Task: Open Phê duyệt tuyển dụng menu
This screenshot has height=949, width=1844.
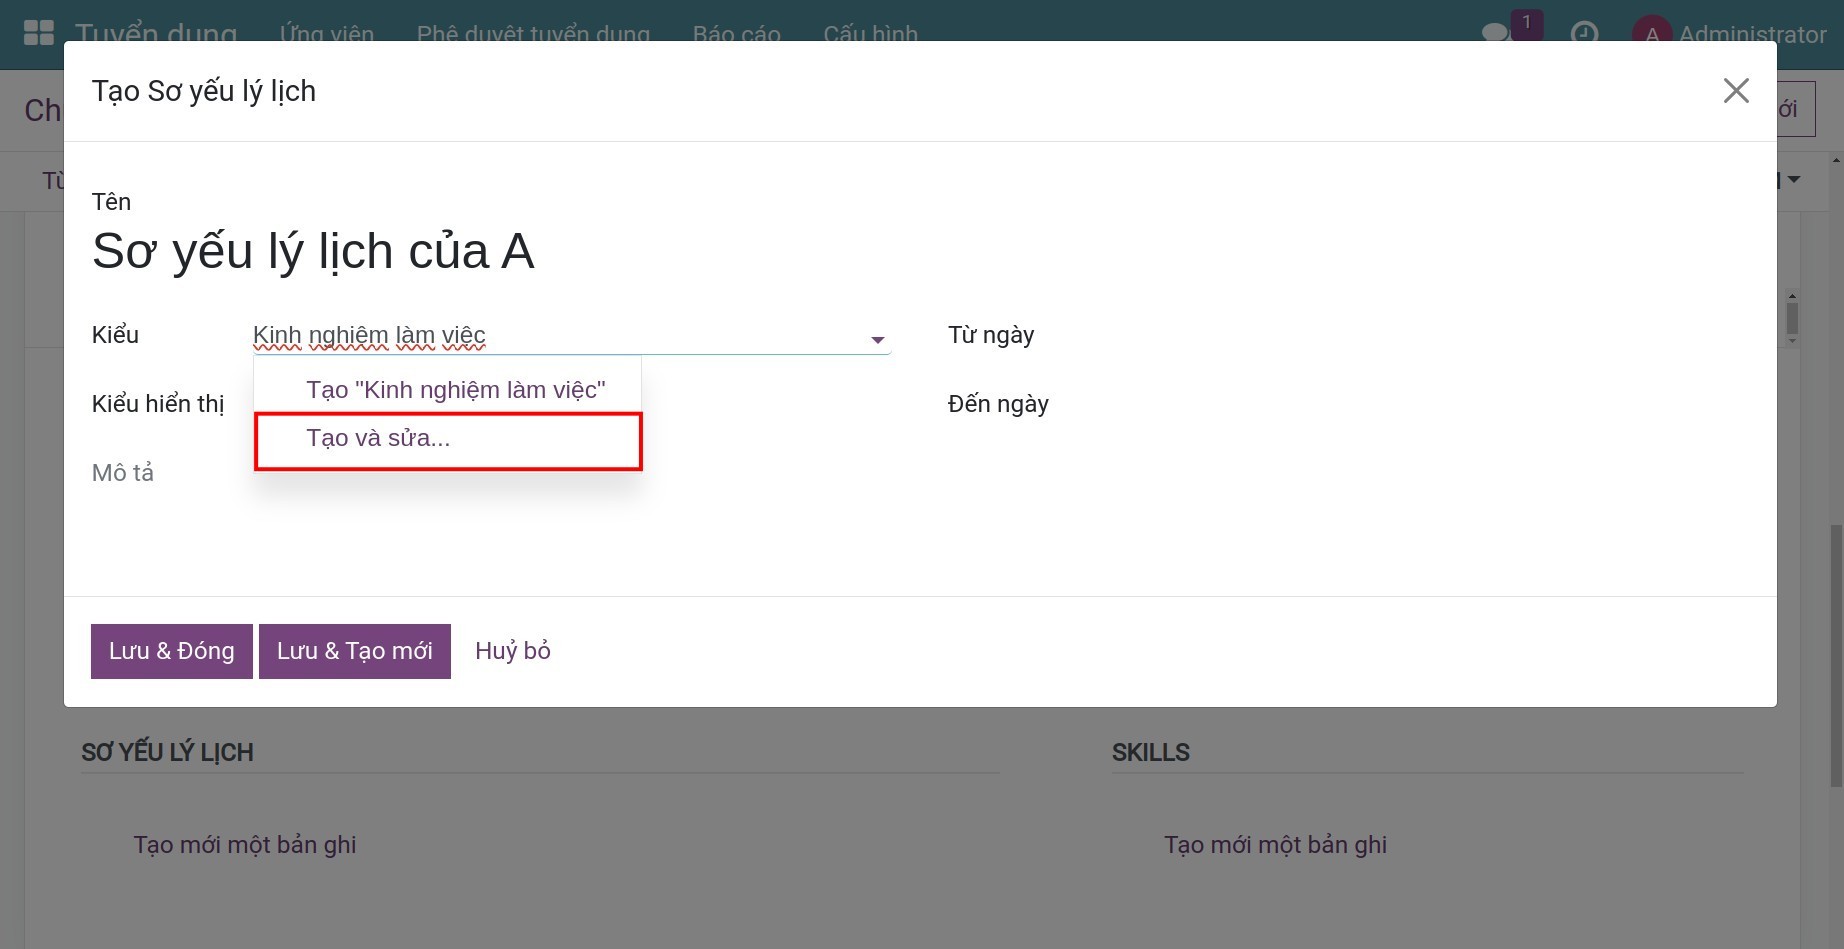Action: click(533, 33)
